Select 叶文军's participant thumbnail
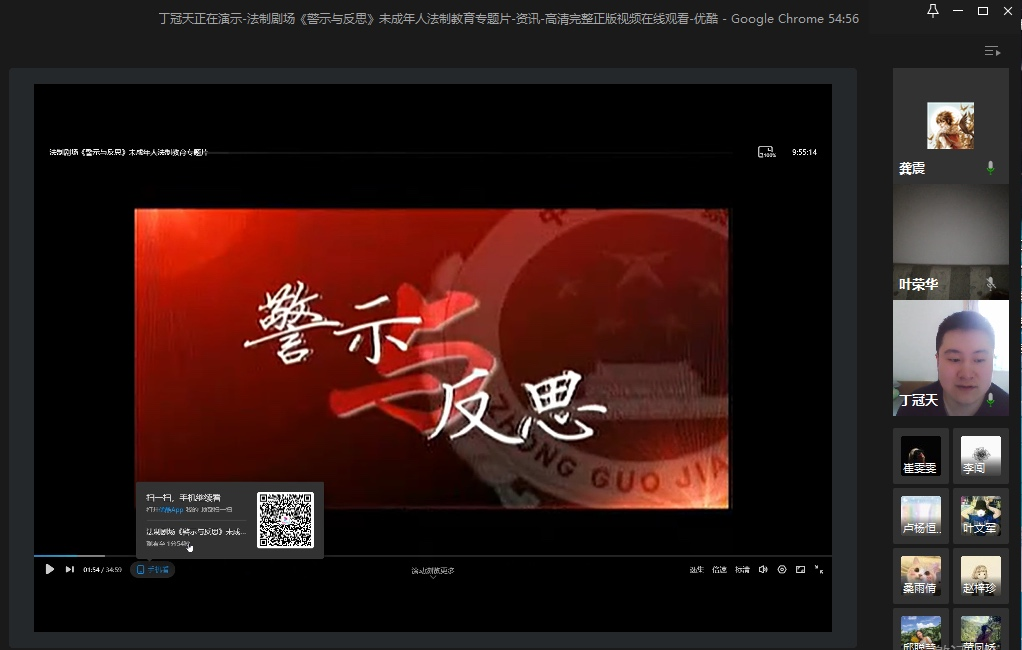Image resolution: width=1022 pixels, height=650 pixels. coord(980,516)
